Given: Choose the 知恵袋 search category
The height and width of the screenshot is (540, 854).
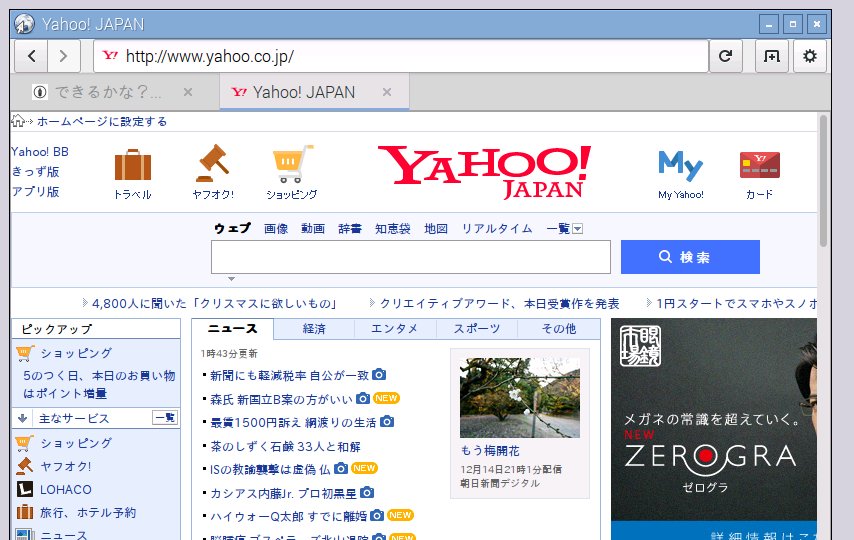Looking at the screenshot, I should 393,228.
